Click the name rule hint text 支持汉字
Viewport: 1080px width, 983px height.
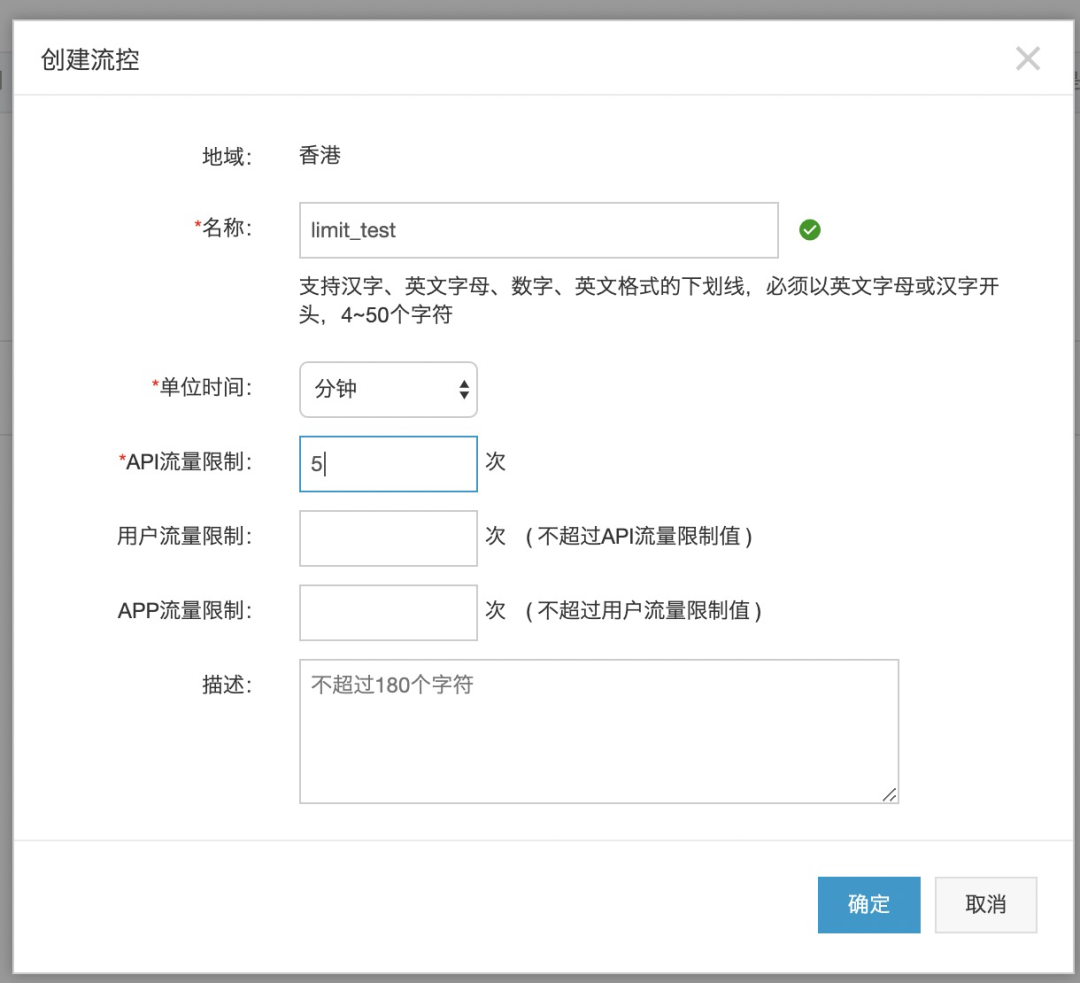[x=649, y=300]
